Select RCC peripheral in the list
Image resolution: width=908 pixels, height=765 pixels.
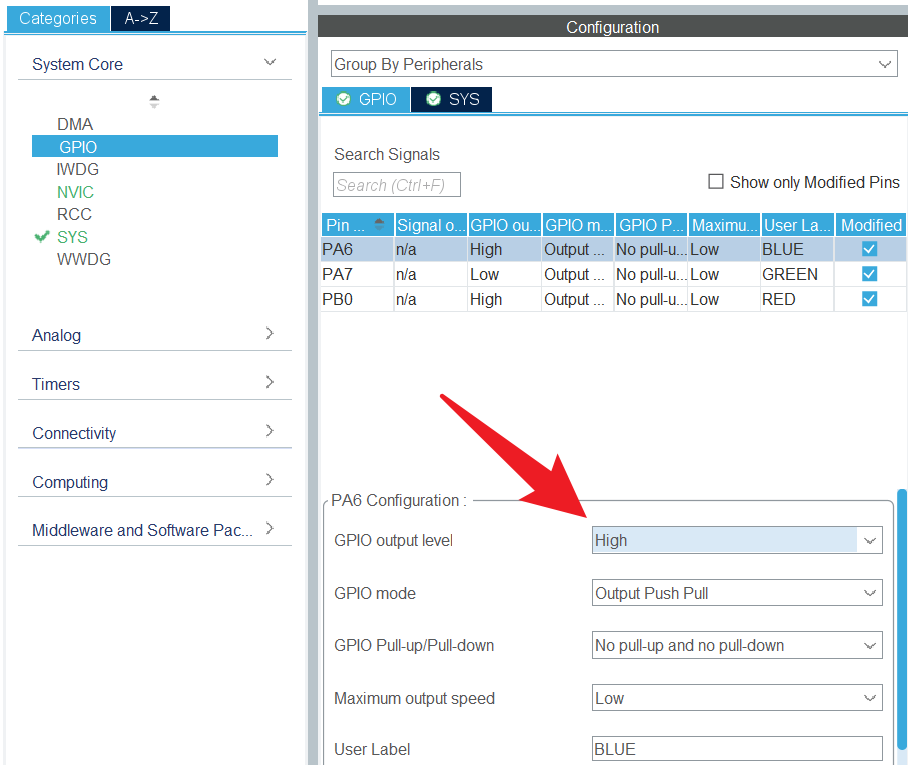[74, 214]
